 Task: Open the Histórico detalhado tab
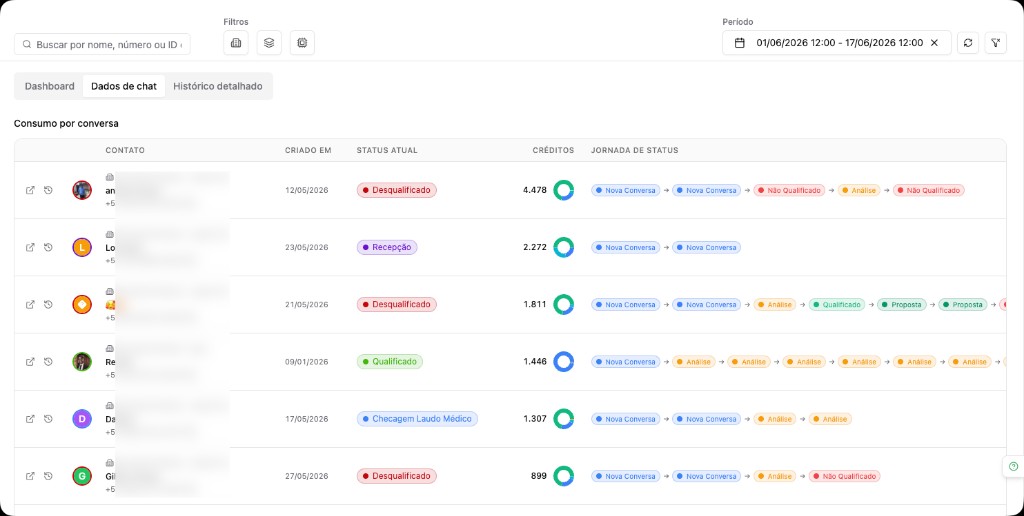pos(218,86)
